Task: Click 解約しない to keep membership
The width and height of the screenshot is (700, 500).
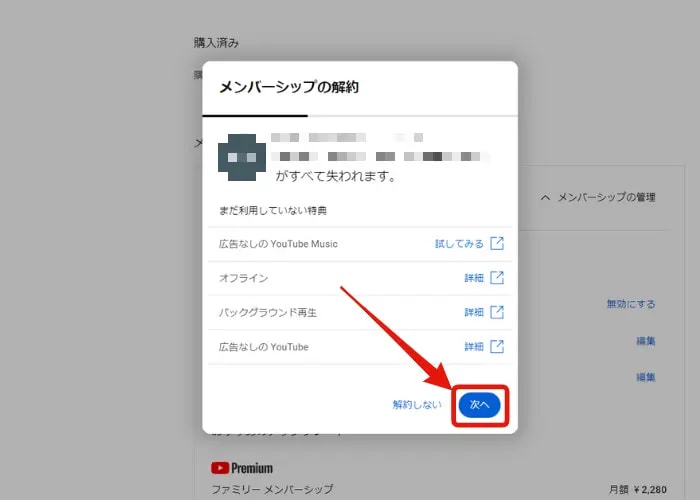Action: pos(416,405)
